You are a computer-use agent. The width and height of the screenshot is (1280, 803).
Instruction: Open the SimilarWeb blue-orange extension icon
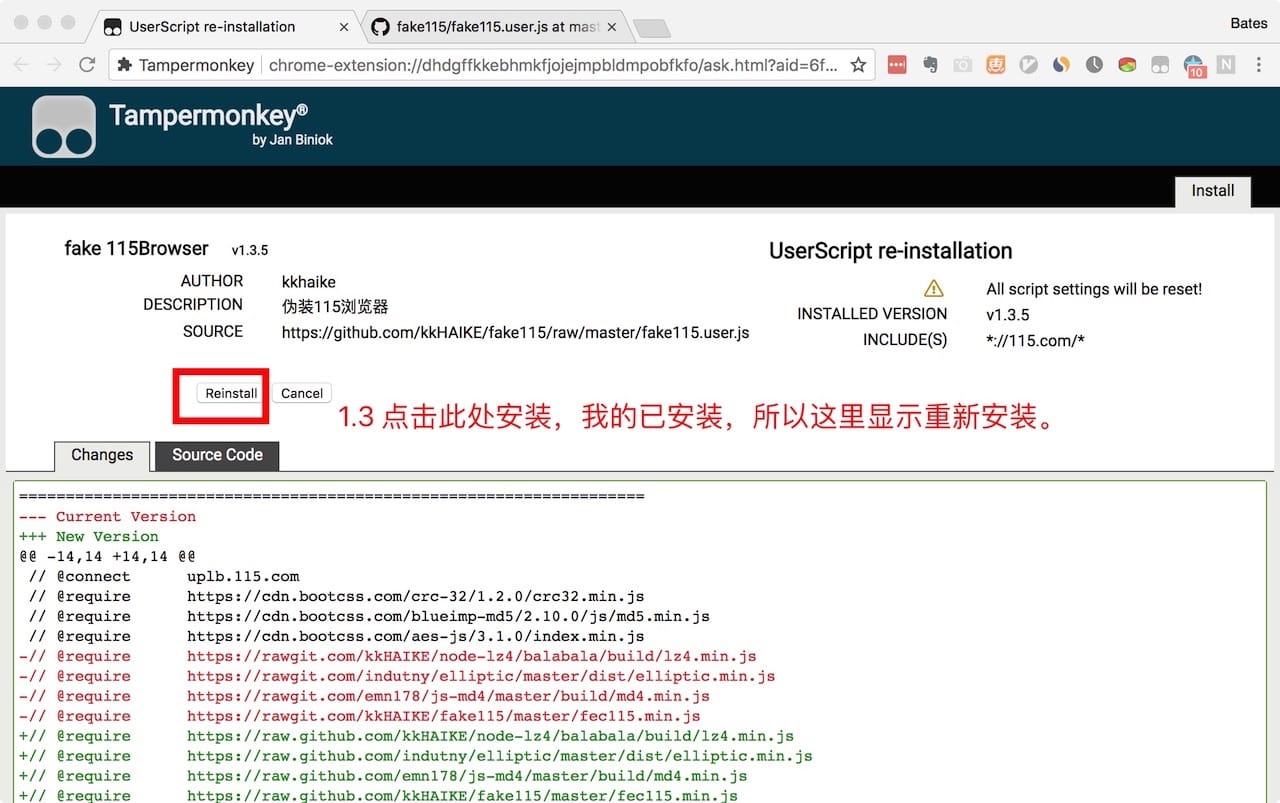pyautogui.click(x=1061, y=65)
